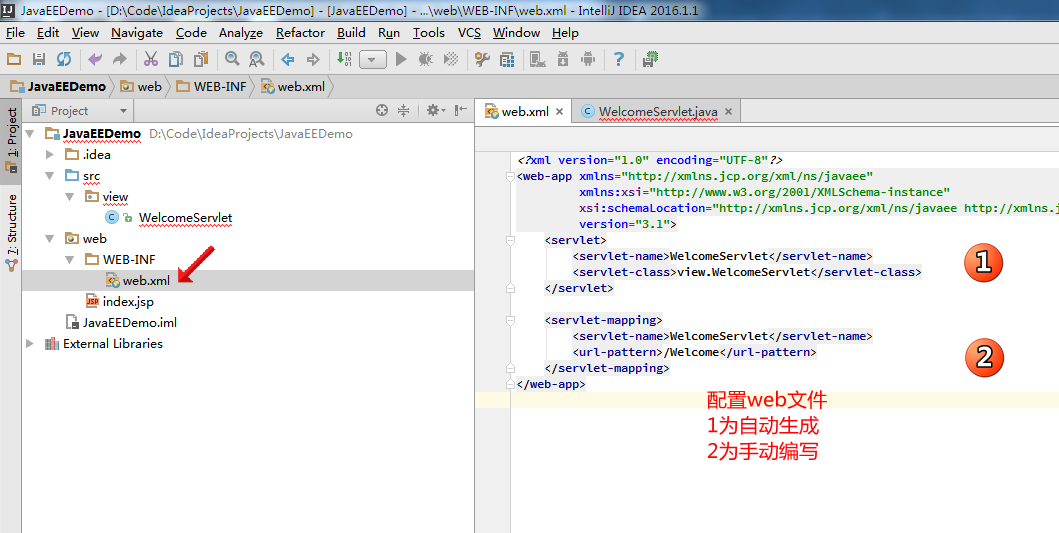
Task: Click the Run play icon
Action: 401,59
